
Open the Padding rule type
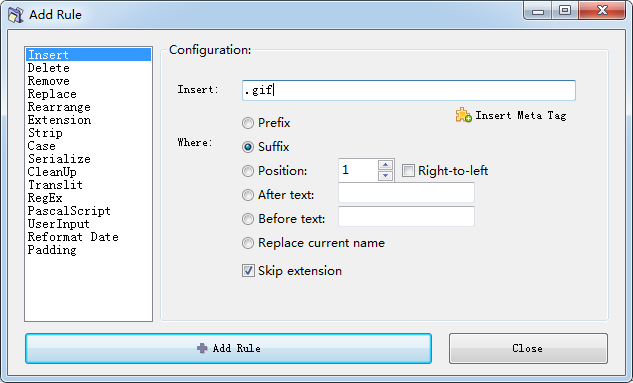click(x=88, y=250)
